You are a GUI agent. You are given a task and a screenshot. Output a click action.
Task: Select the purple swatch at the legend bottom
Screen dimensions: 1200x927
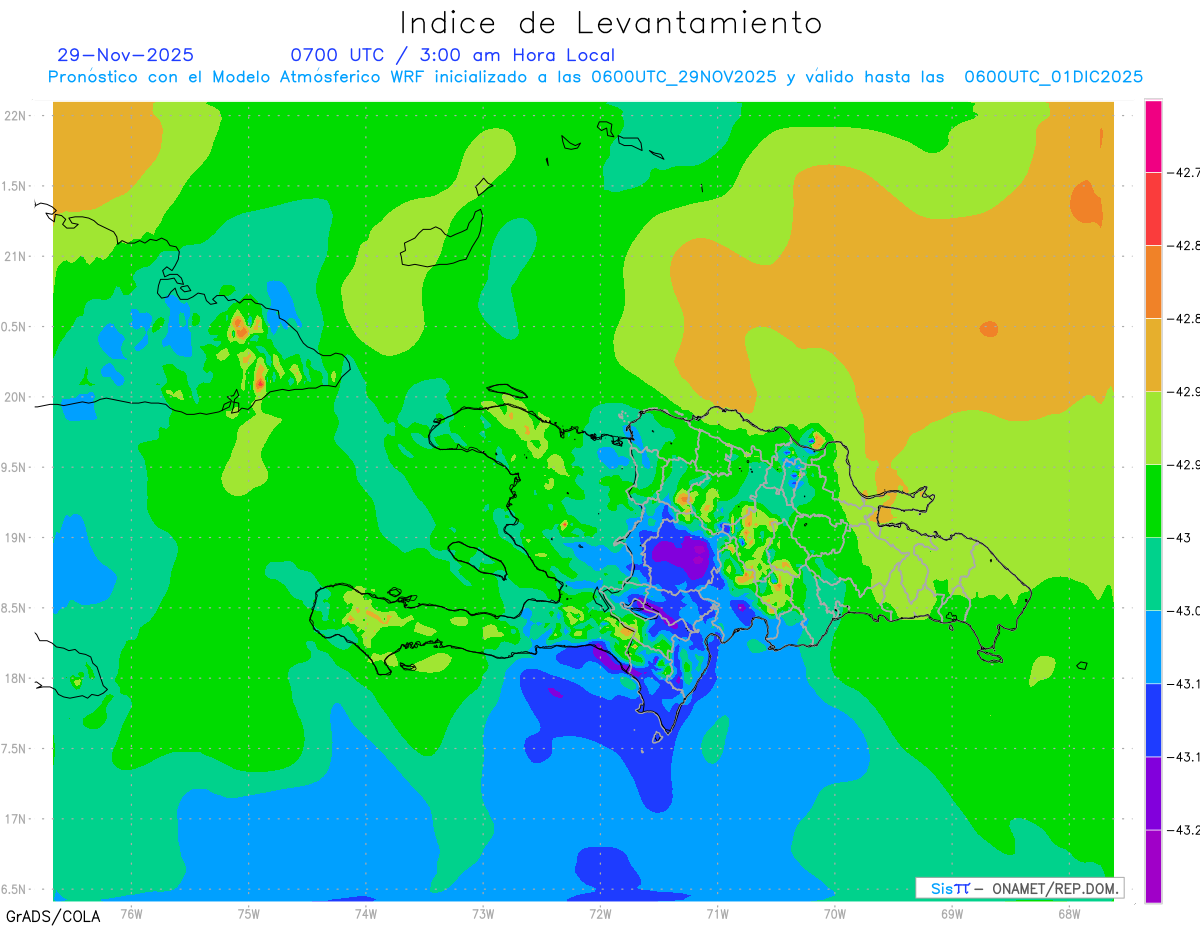click(x=1153, y=866)
